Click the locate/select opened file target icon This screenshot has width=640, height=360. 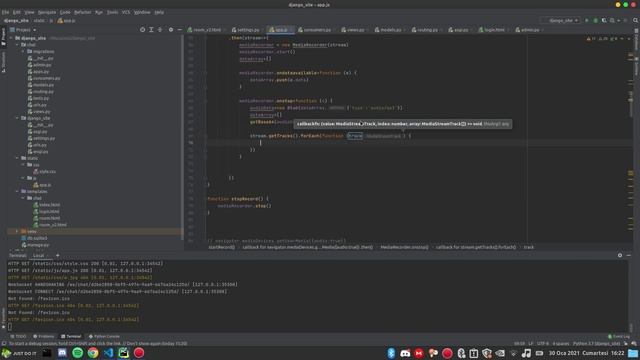pyautogui.click(x=142, y=30)
